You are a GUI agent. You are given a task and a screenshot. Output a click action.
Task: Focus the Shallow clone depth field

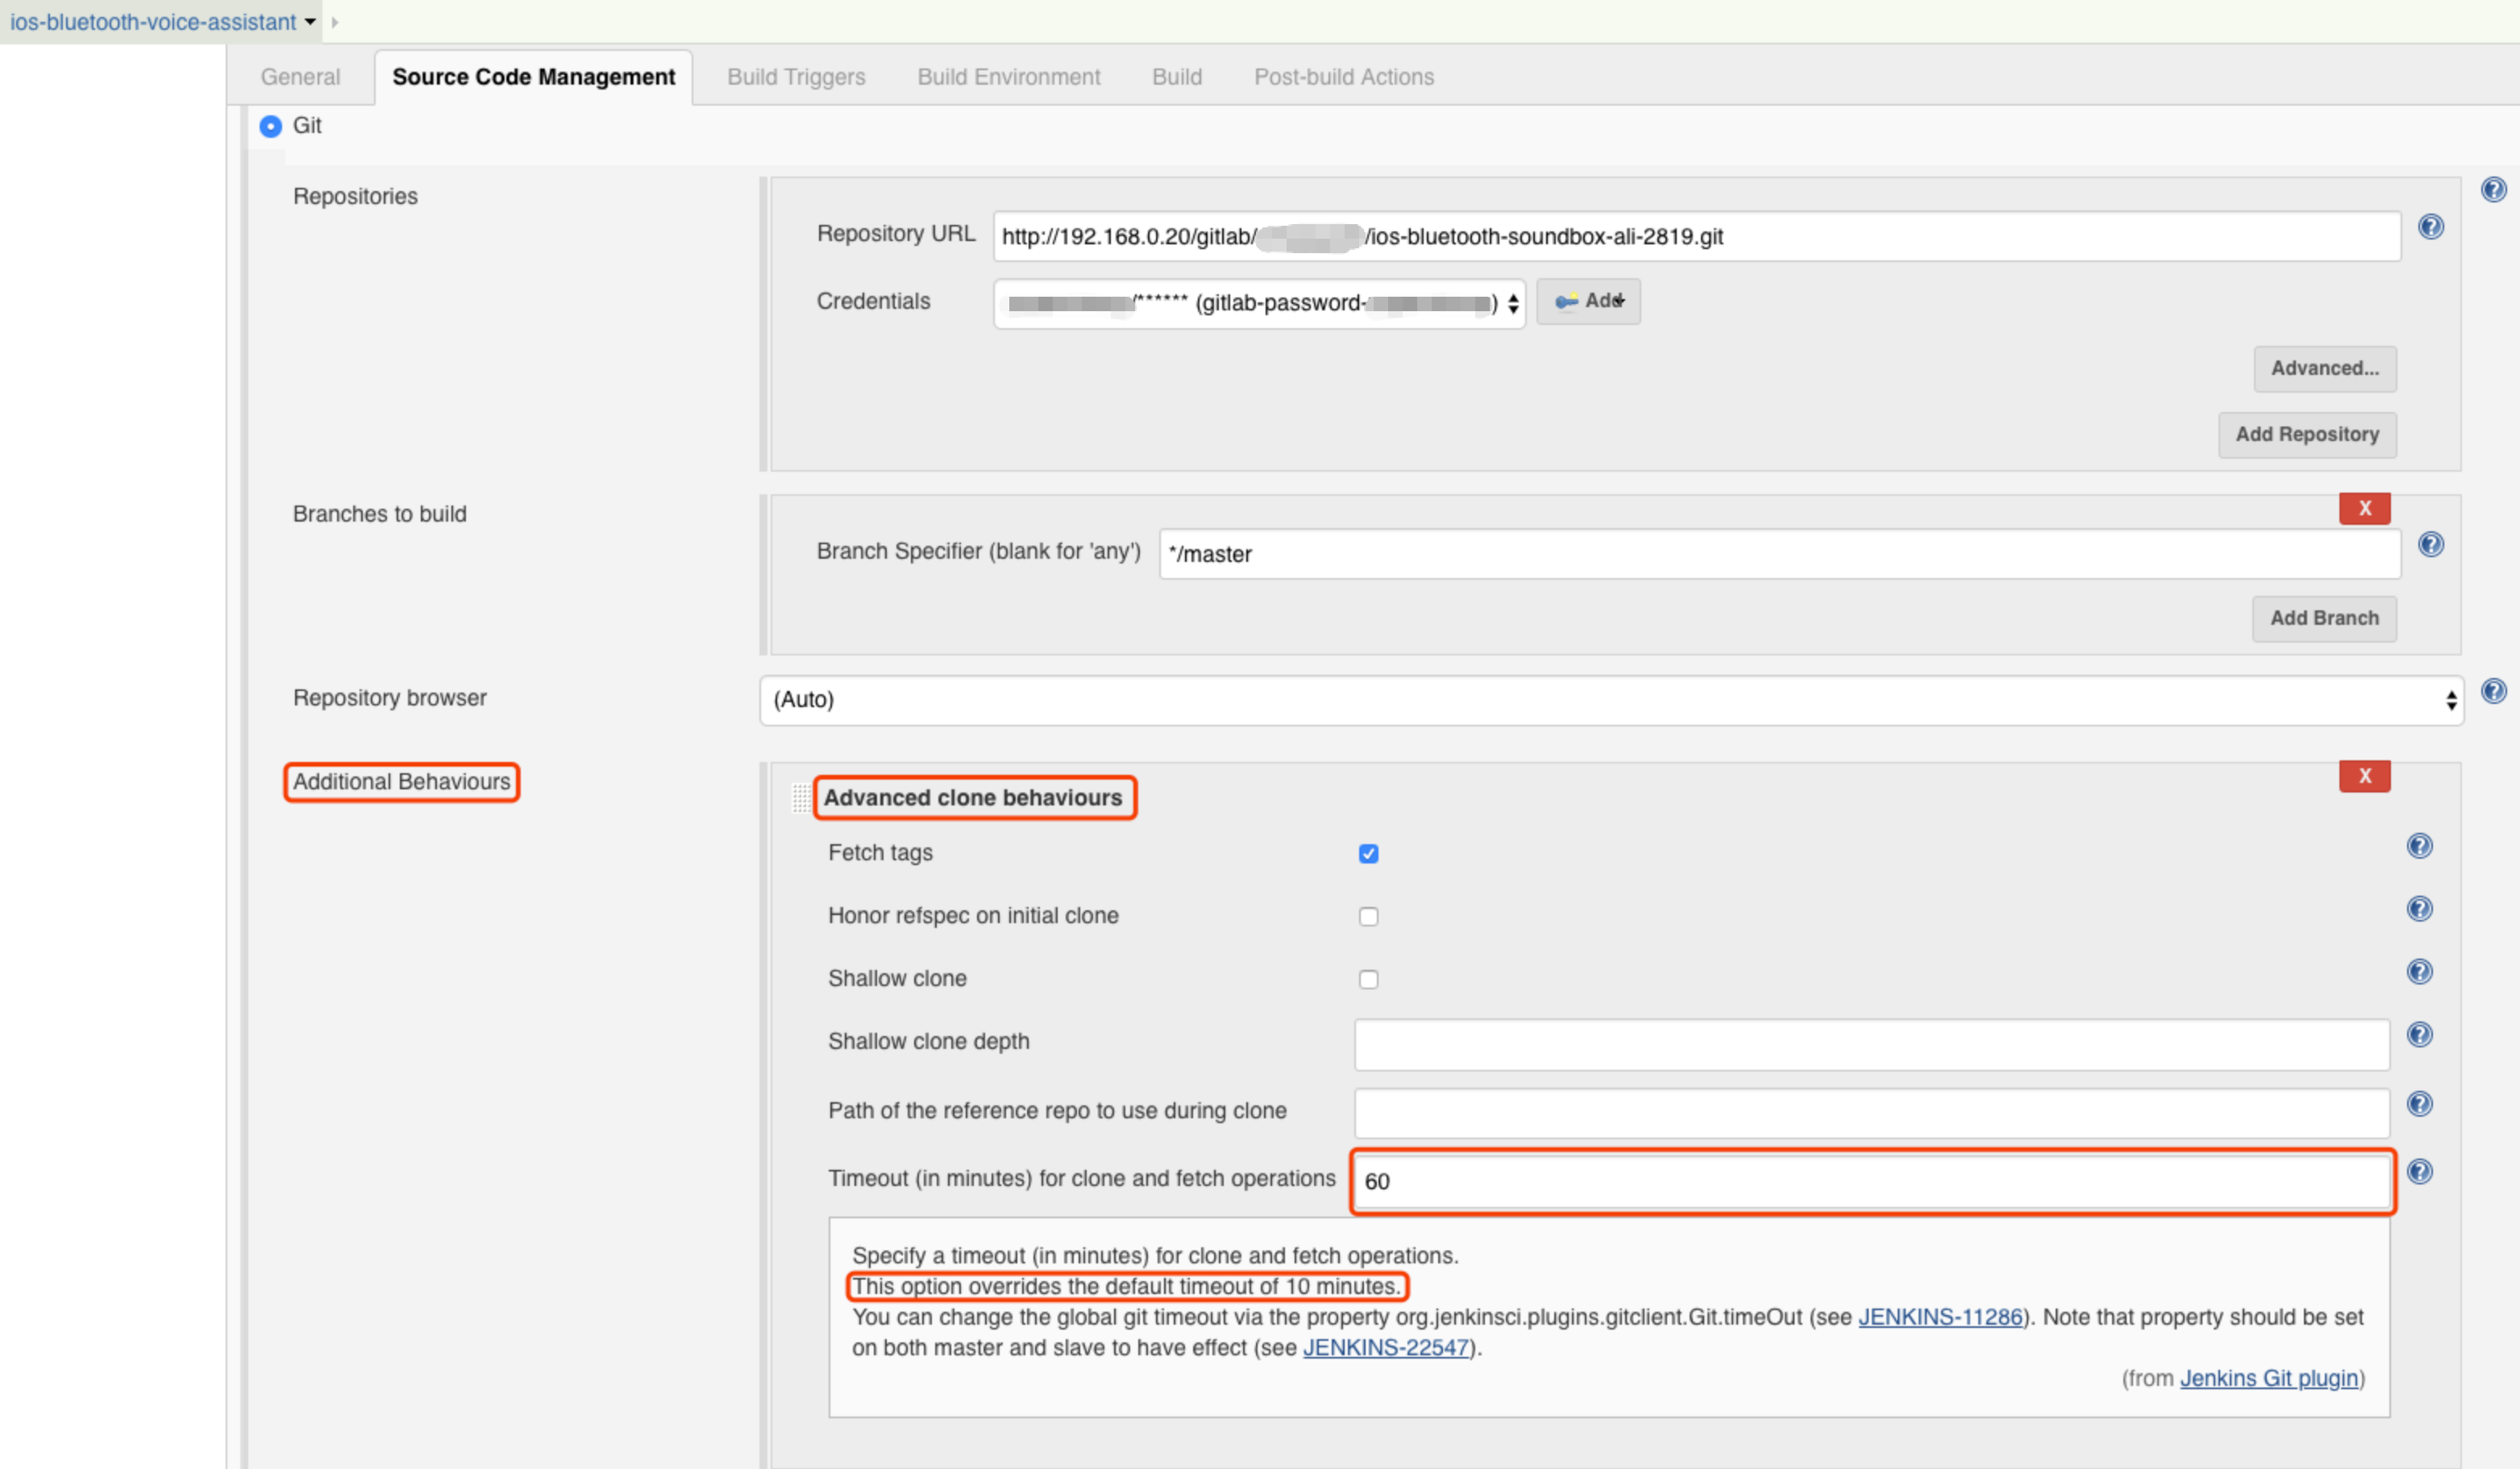coord(1871,1045)
